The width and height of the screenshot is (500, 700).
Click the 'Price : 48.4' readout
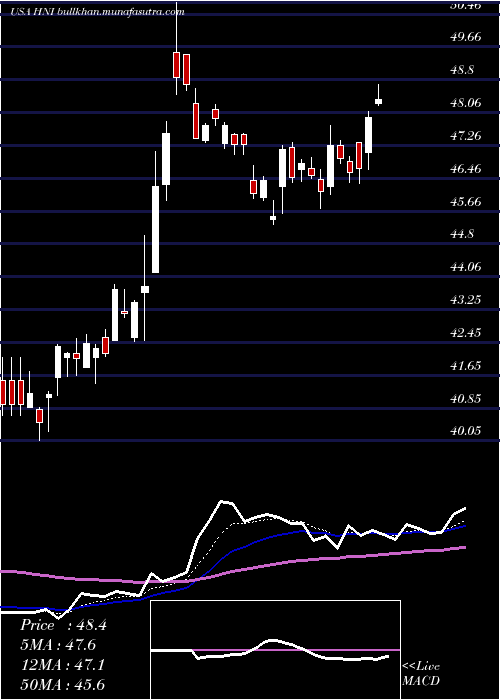63,625
